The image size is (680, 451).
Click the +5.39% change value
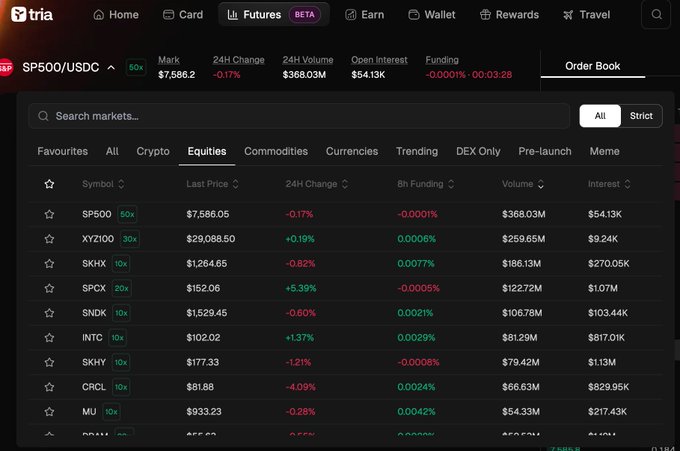pos(301,288)
